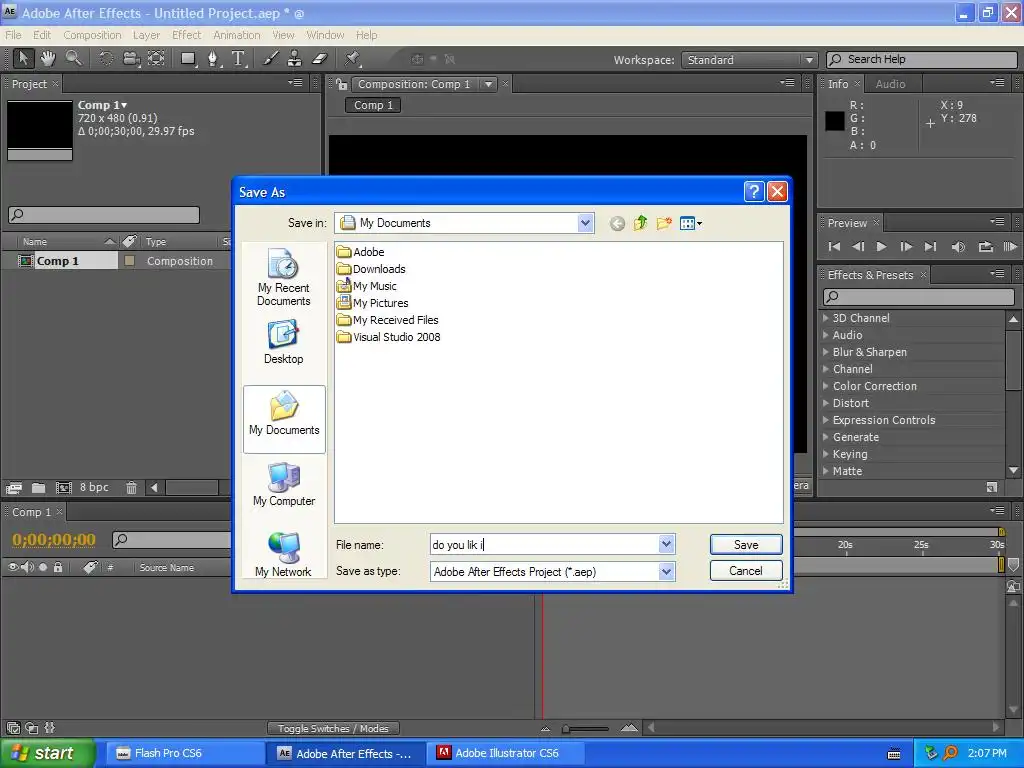Click the dialog help question button

click(x=754, y=191)
